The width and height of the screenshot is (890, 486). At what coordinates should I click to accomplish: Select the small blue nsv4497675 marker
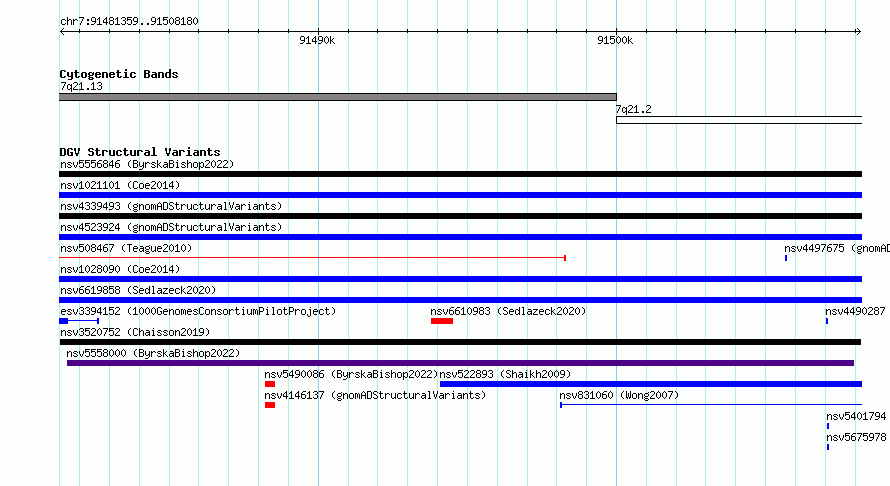click(786, 258)
